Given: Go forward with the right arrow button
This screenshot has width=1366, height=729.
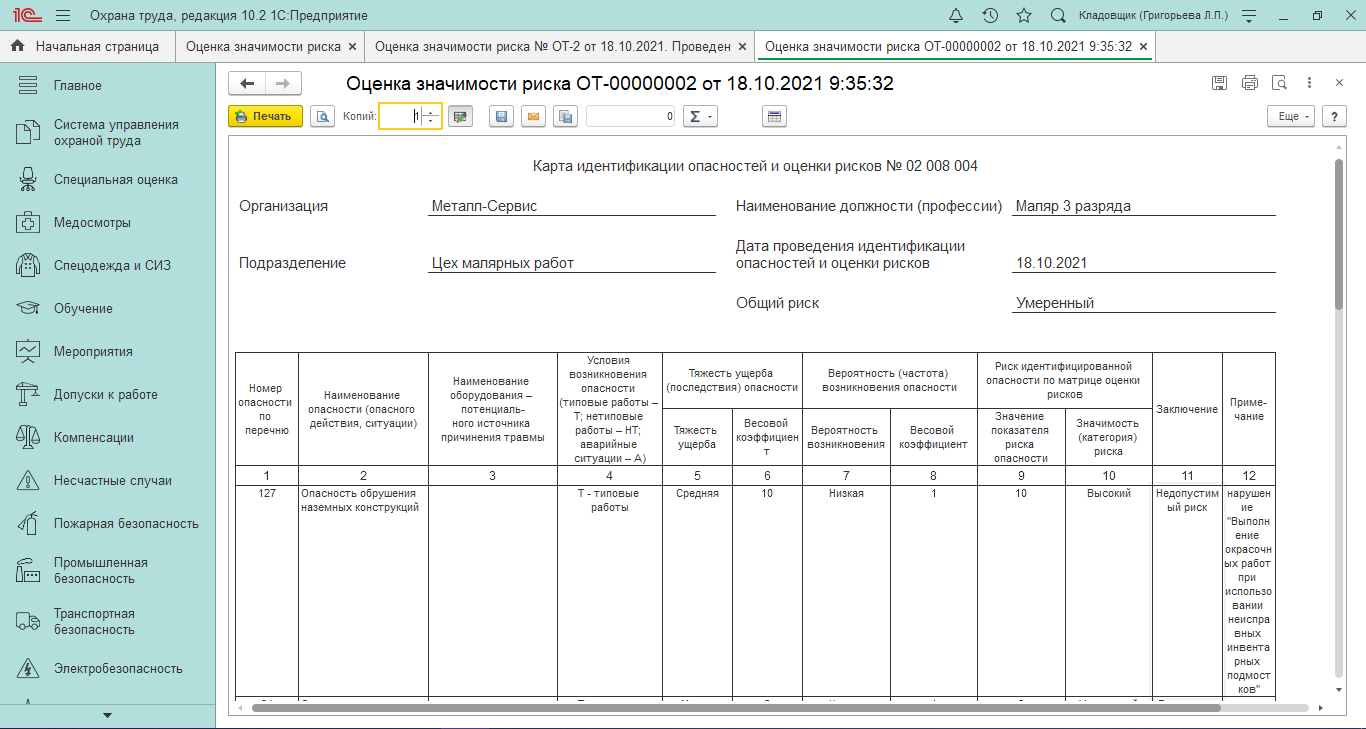Looking at the screenshot, I should [283, 84].
